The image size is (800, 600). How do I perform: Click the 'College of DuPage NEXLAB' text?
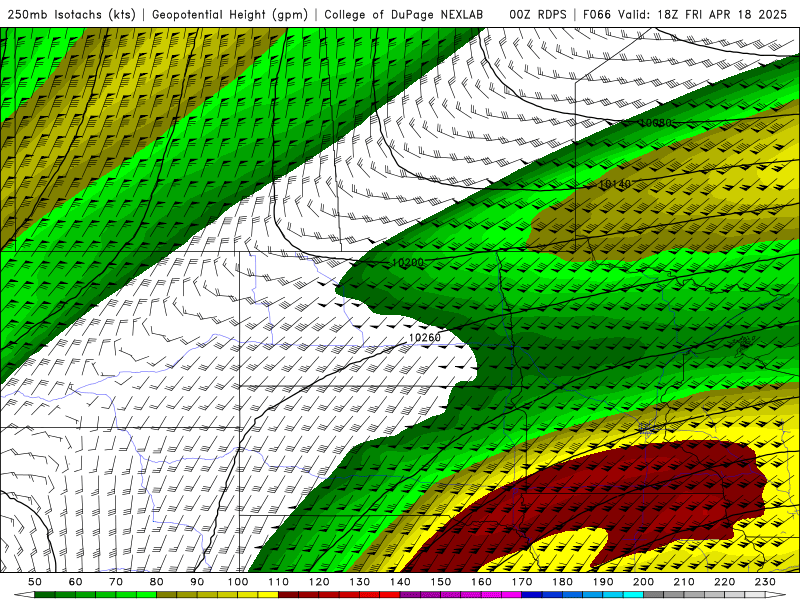(403, 14)
